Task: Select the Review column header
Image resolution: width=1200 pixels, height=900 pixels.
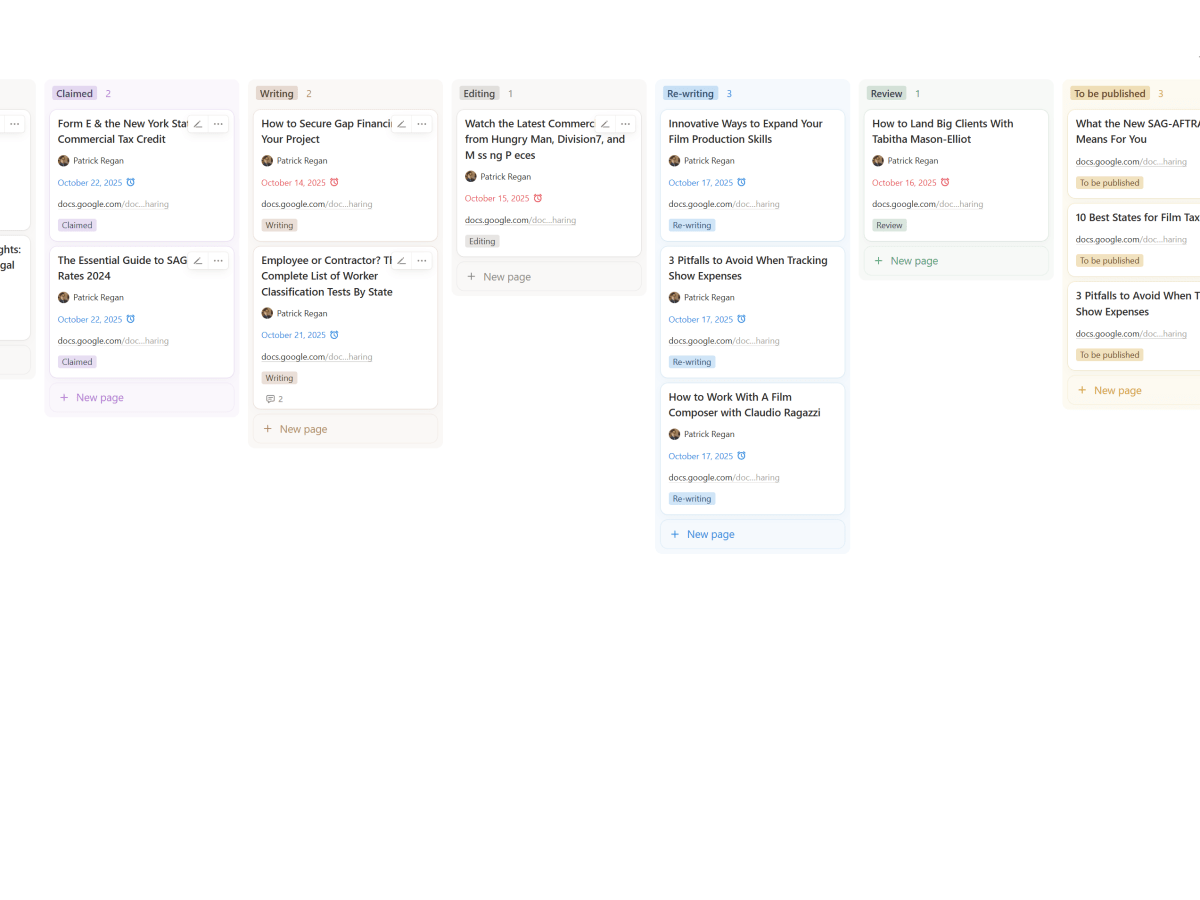Action: [x=886, y=93]
